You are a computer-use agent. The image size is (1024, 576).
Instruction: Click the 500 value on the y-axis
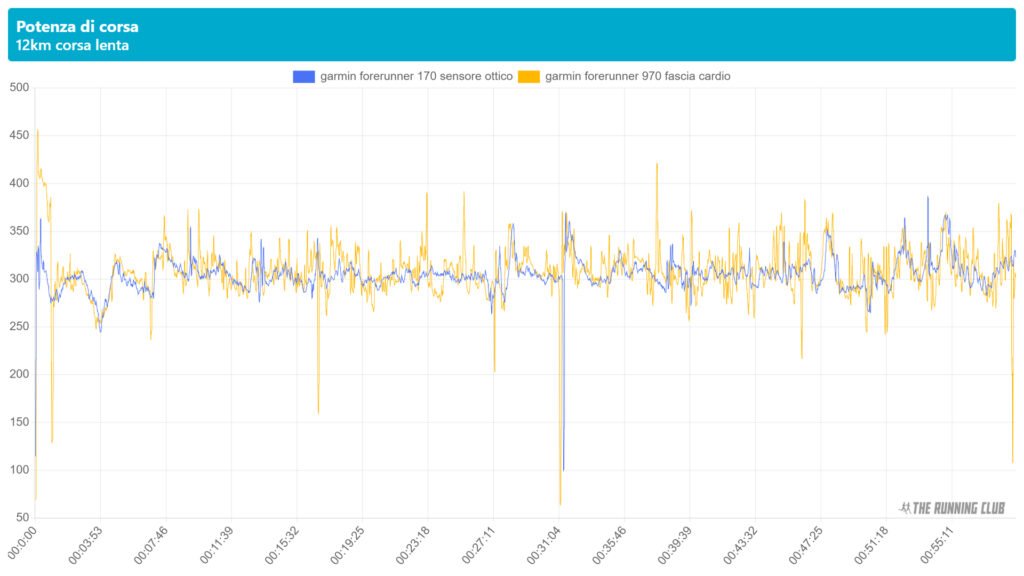coord(19,88)
